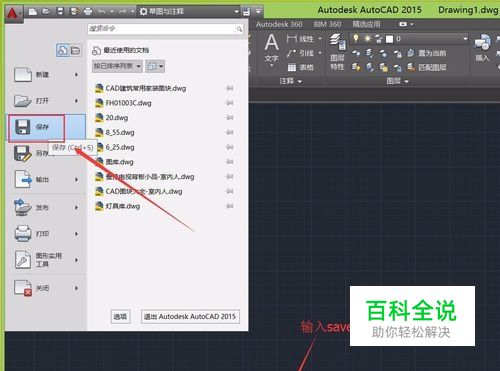This screenshot has width=500, height=371.
Task: Expand the 打开 submenu arrow
Action: (x=76, y=101)
